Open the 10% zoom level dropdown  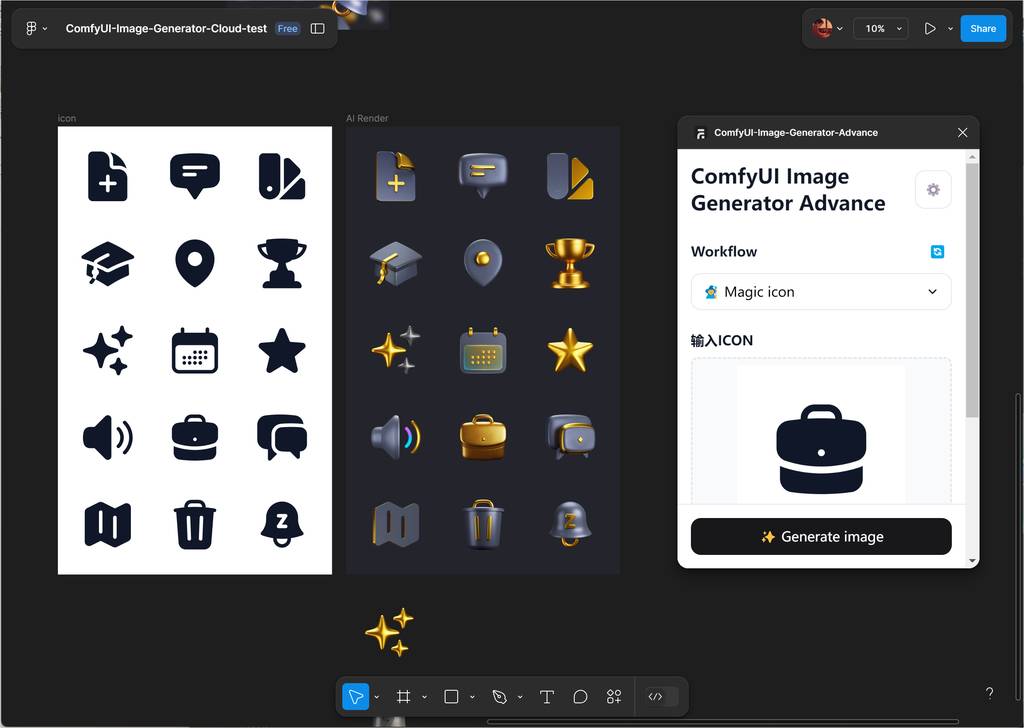[x=881, y=29]
